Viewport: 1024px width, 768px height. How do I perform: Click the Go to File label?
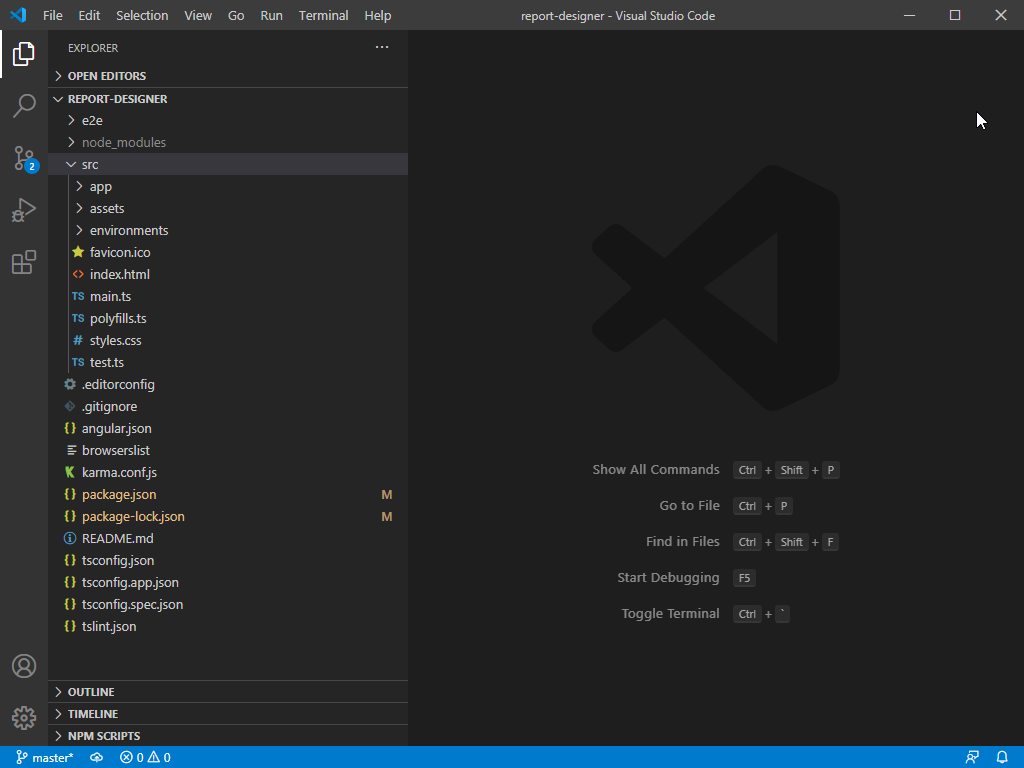click(x=689, y=505)
